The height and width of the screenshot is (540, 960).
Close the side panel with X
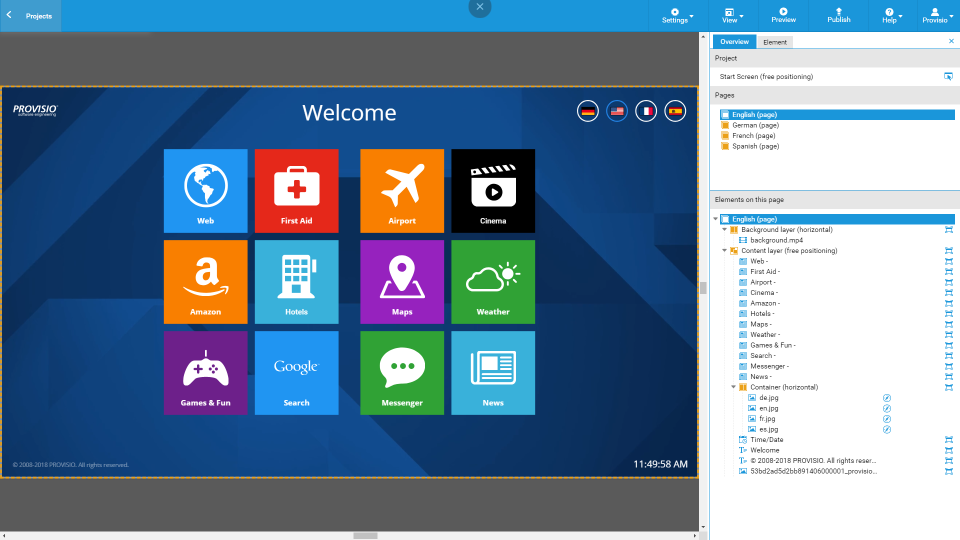tap(951, 41)
